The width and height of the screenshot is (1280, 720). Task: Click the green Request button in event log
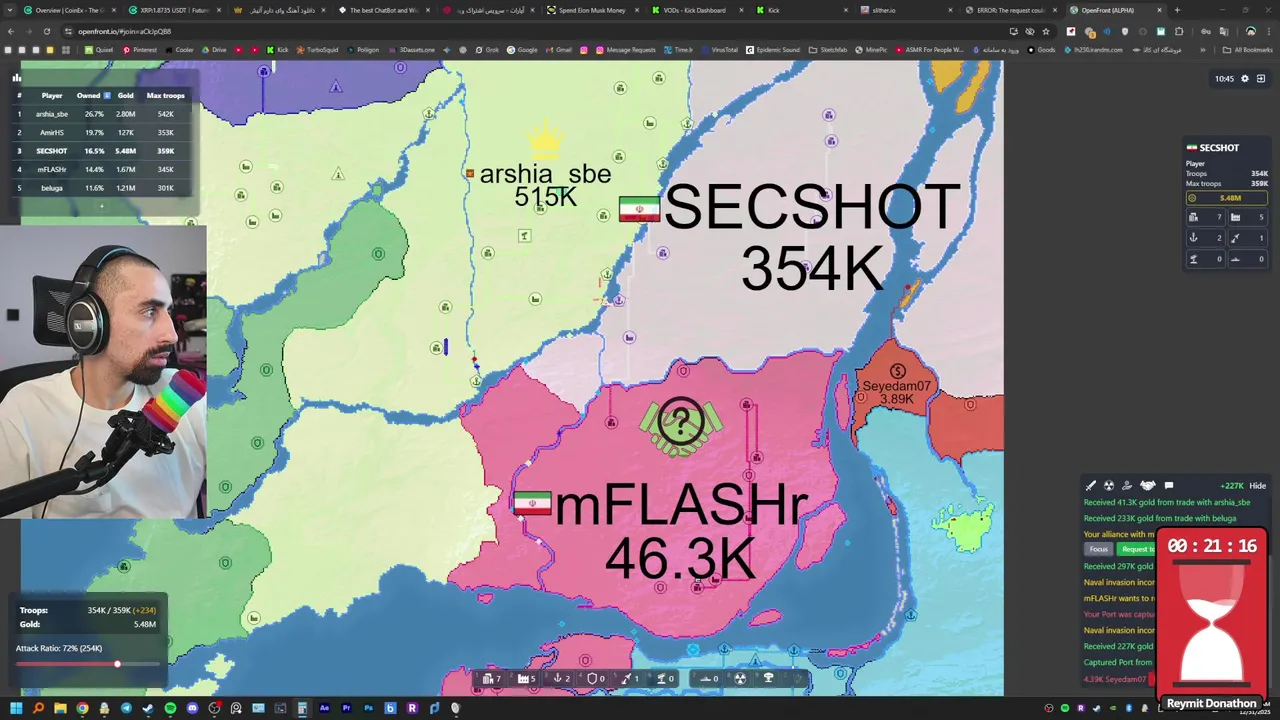(1137, 549)
